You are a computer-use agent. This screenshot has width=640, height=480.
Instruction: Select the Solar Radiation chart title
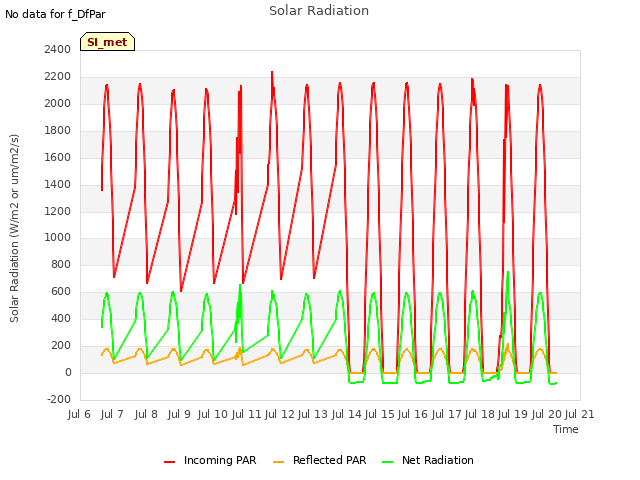[x=319, y=11]
